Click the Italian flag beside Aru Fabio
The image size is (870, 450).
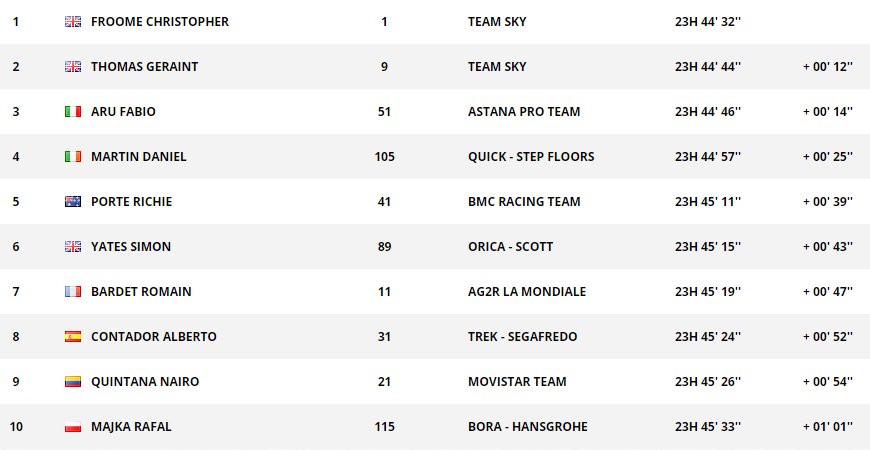72,112
